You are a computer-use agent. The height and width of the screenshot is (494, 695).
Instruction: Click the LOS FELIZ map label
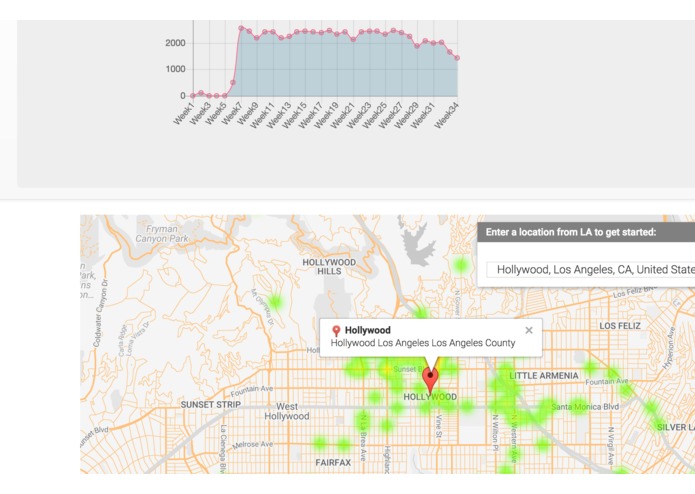click(620, 326)
